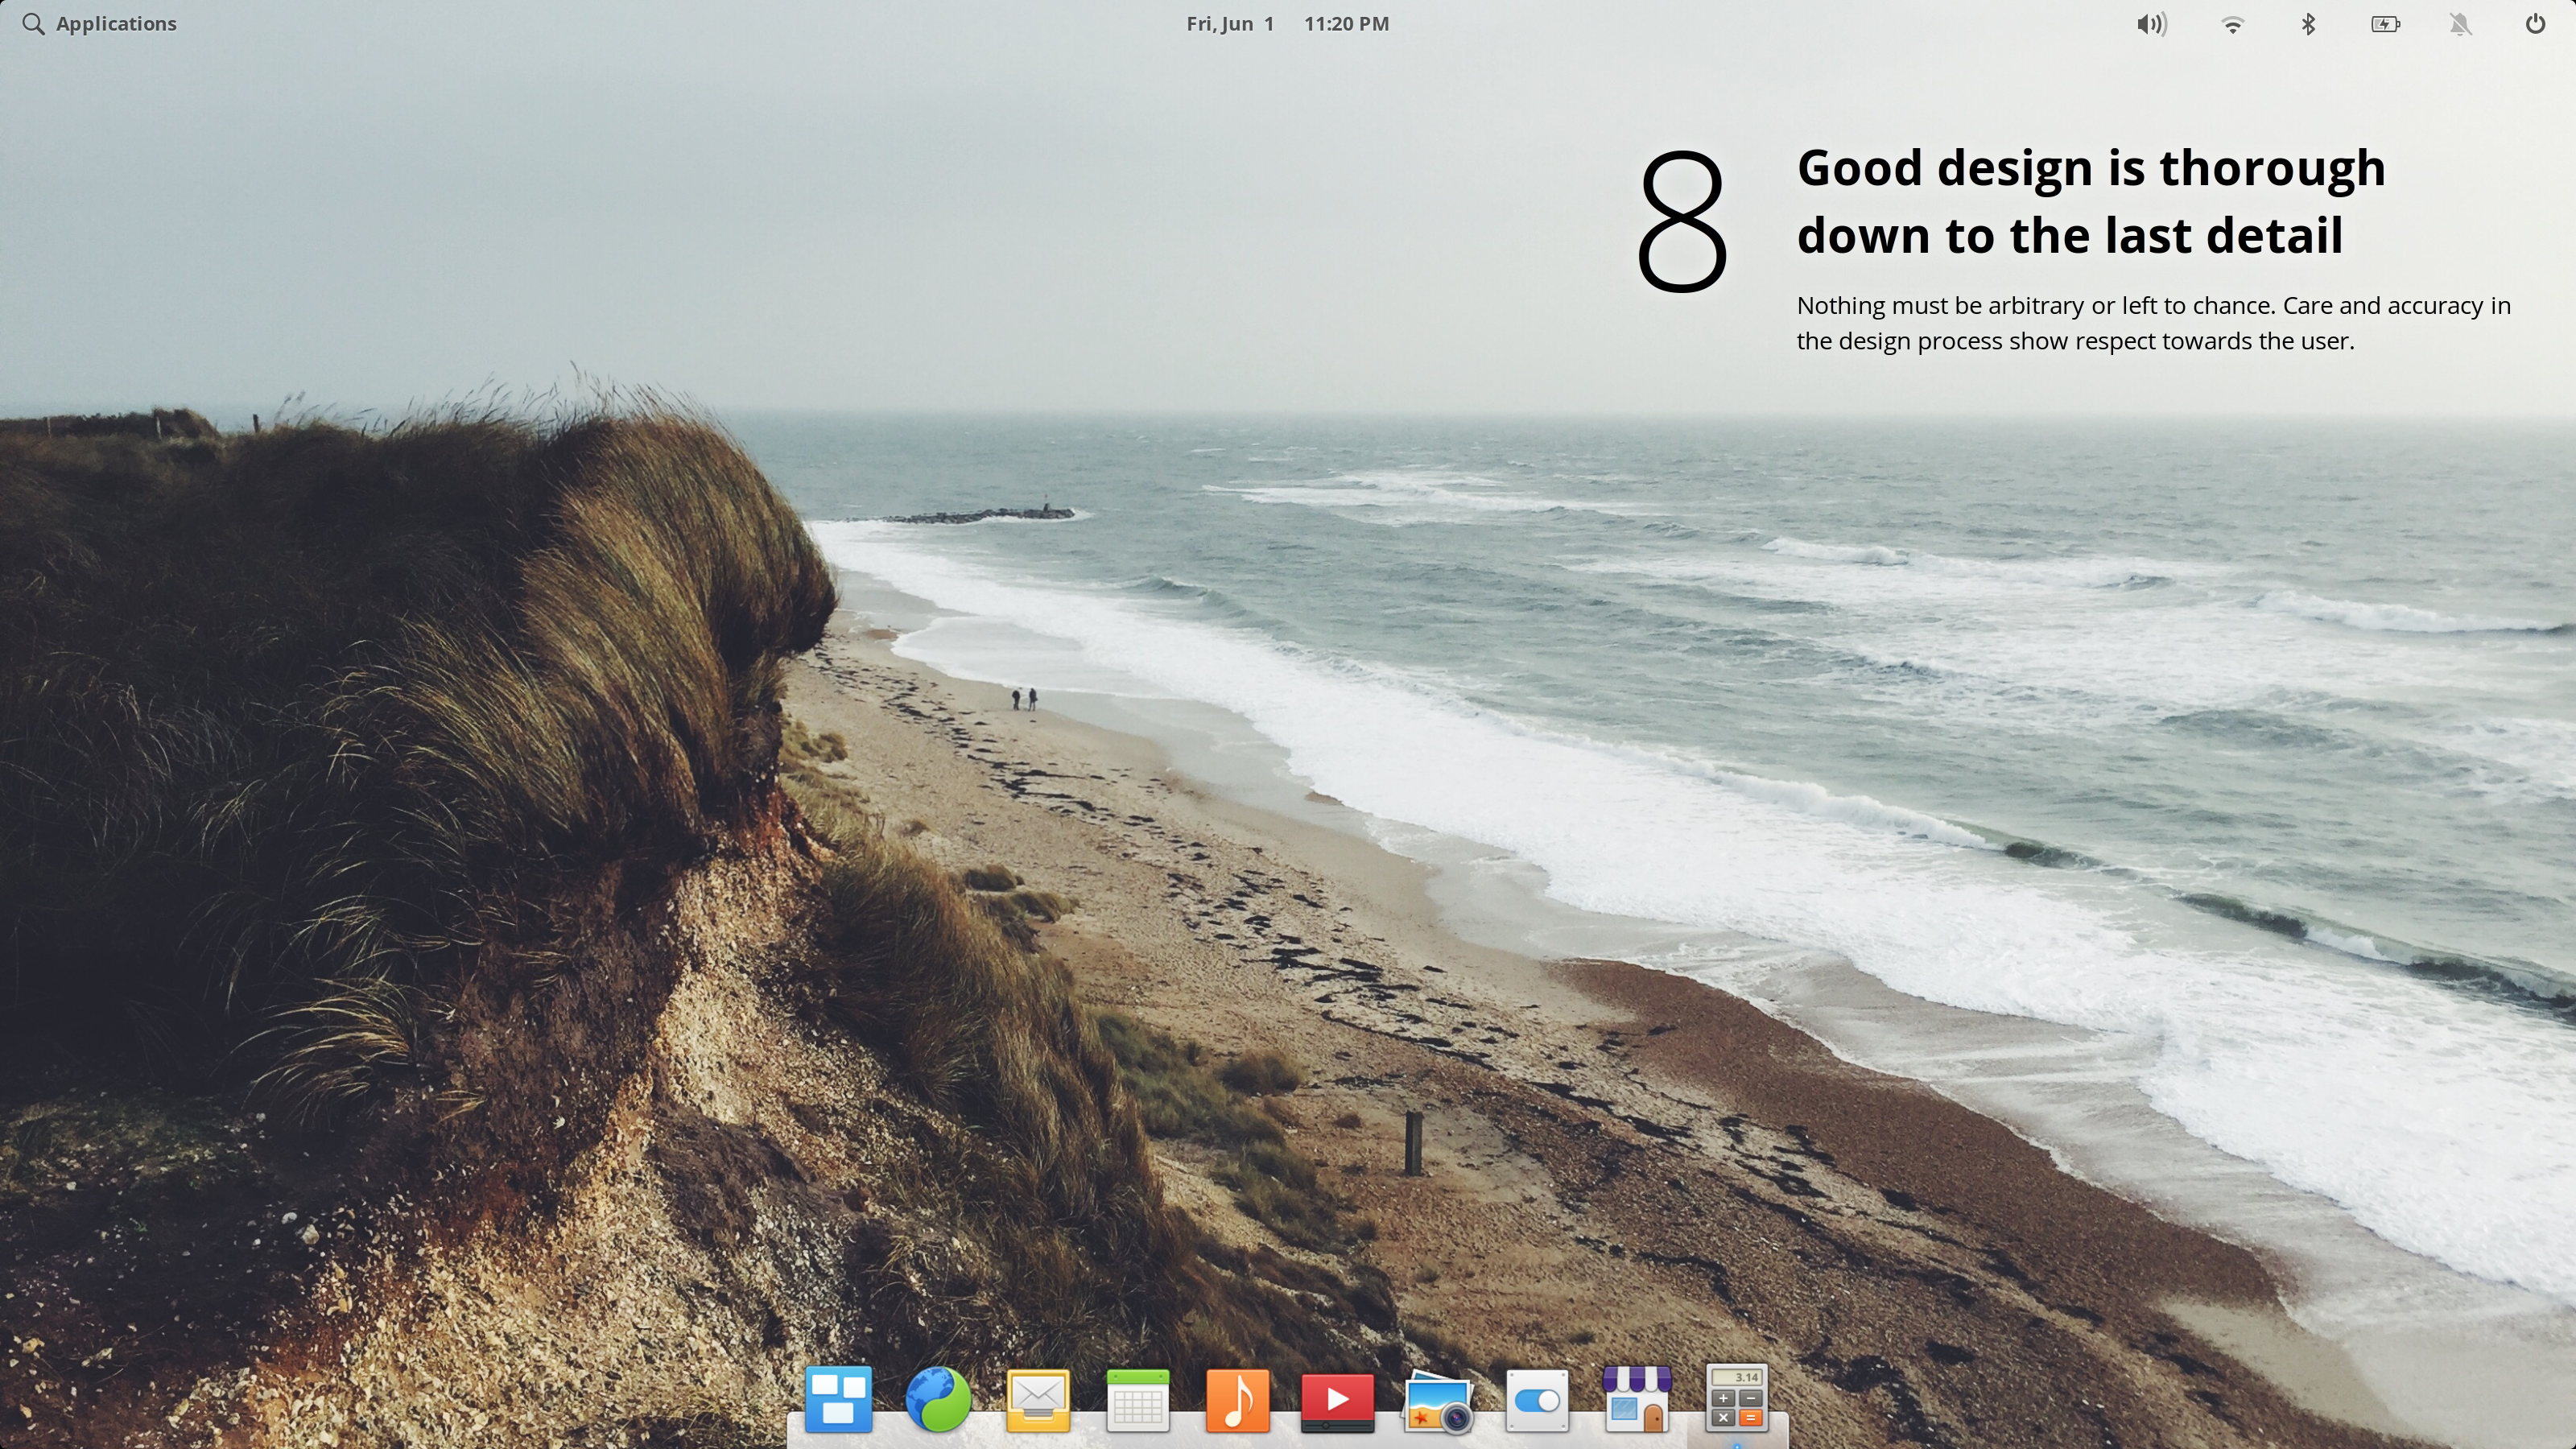Viewport: 2576px width, 1449px height.
Task: Open the Applications menu label
Action: click(116, 24)
